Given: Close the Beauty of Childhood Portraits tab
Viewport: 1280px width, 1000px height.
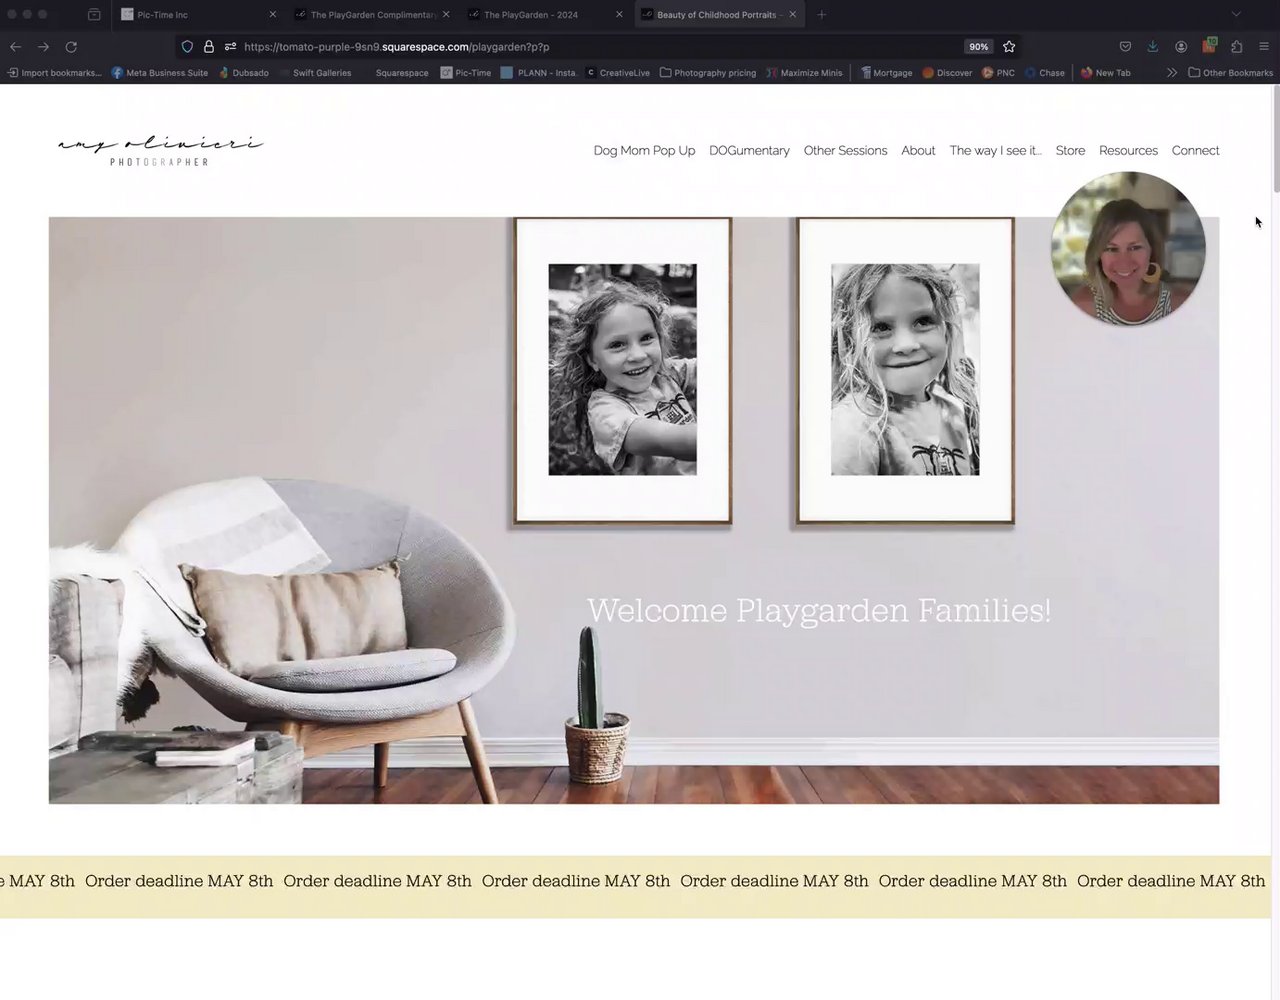Looking at the screenshot, I should point(792,15).
